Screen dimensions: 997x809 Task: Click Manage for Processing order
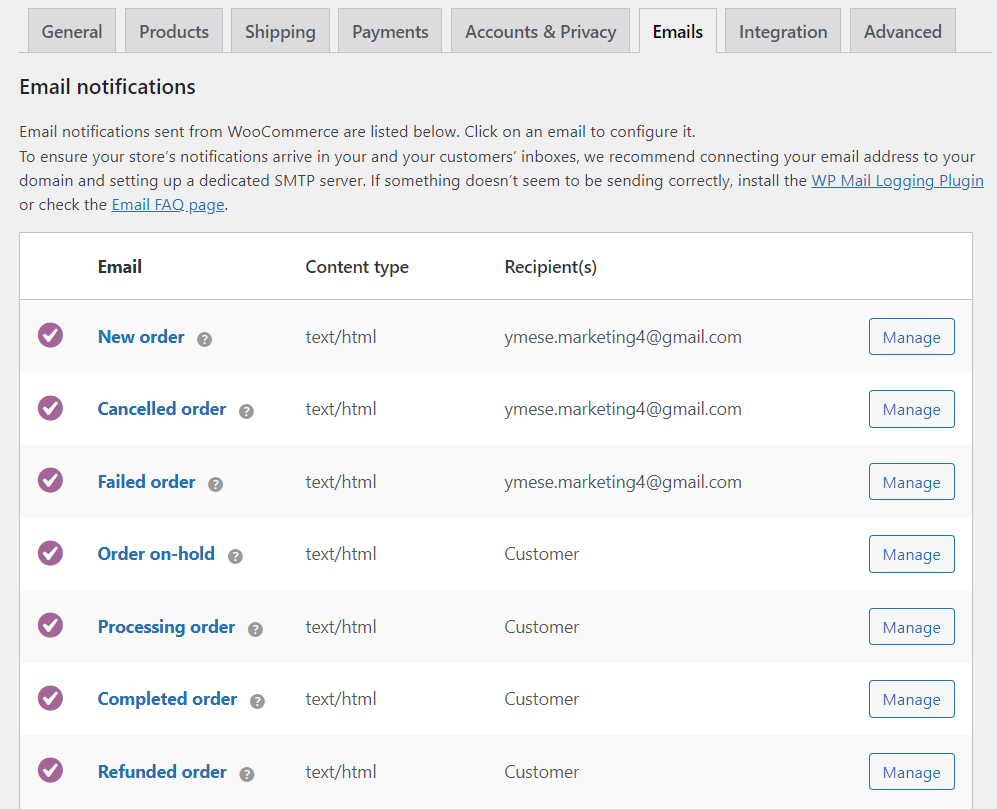[x=912, y=626]
